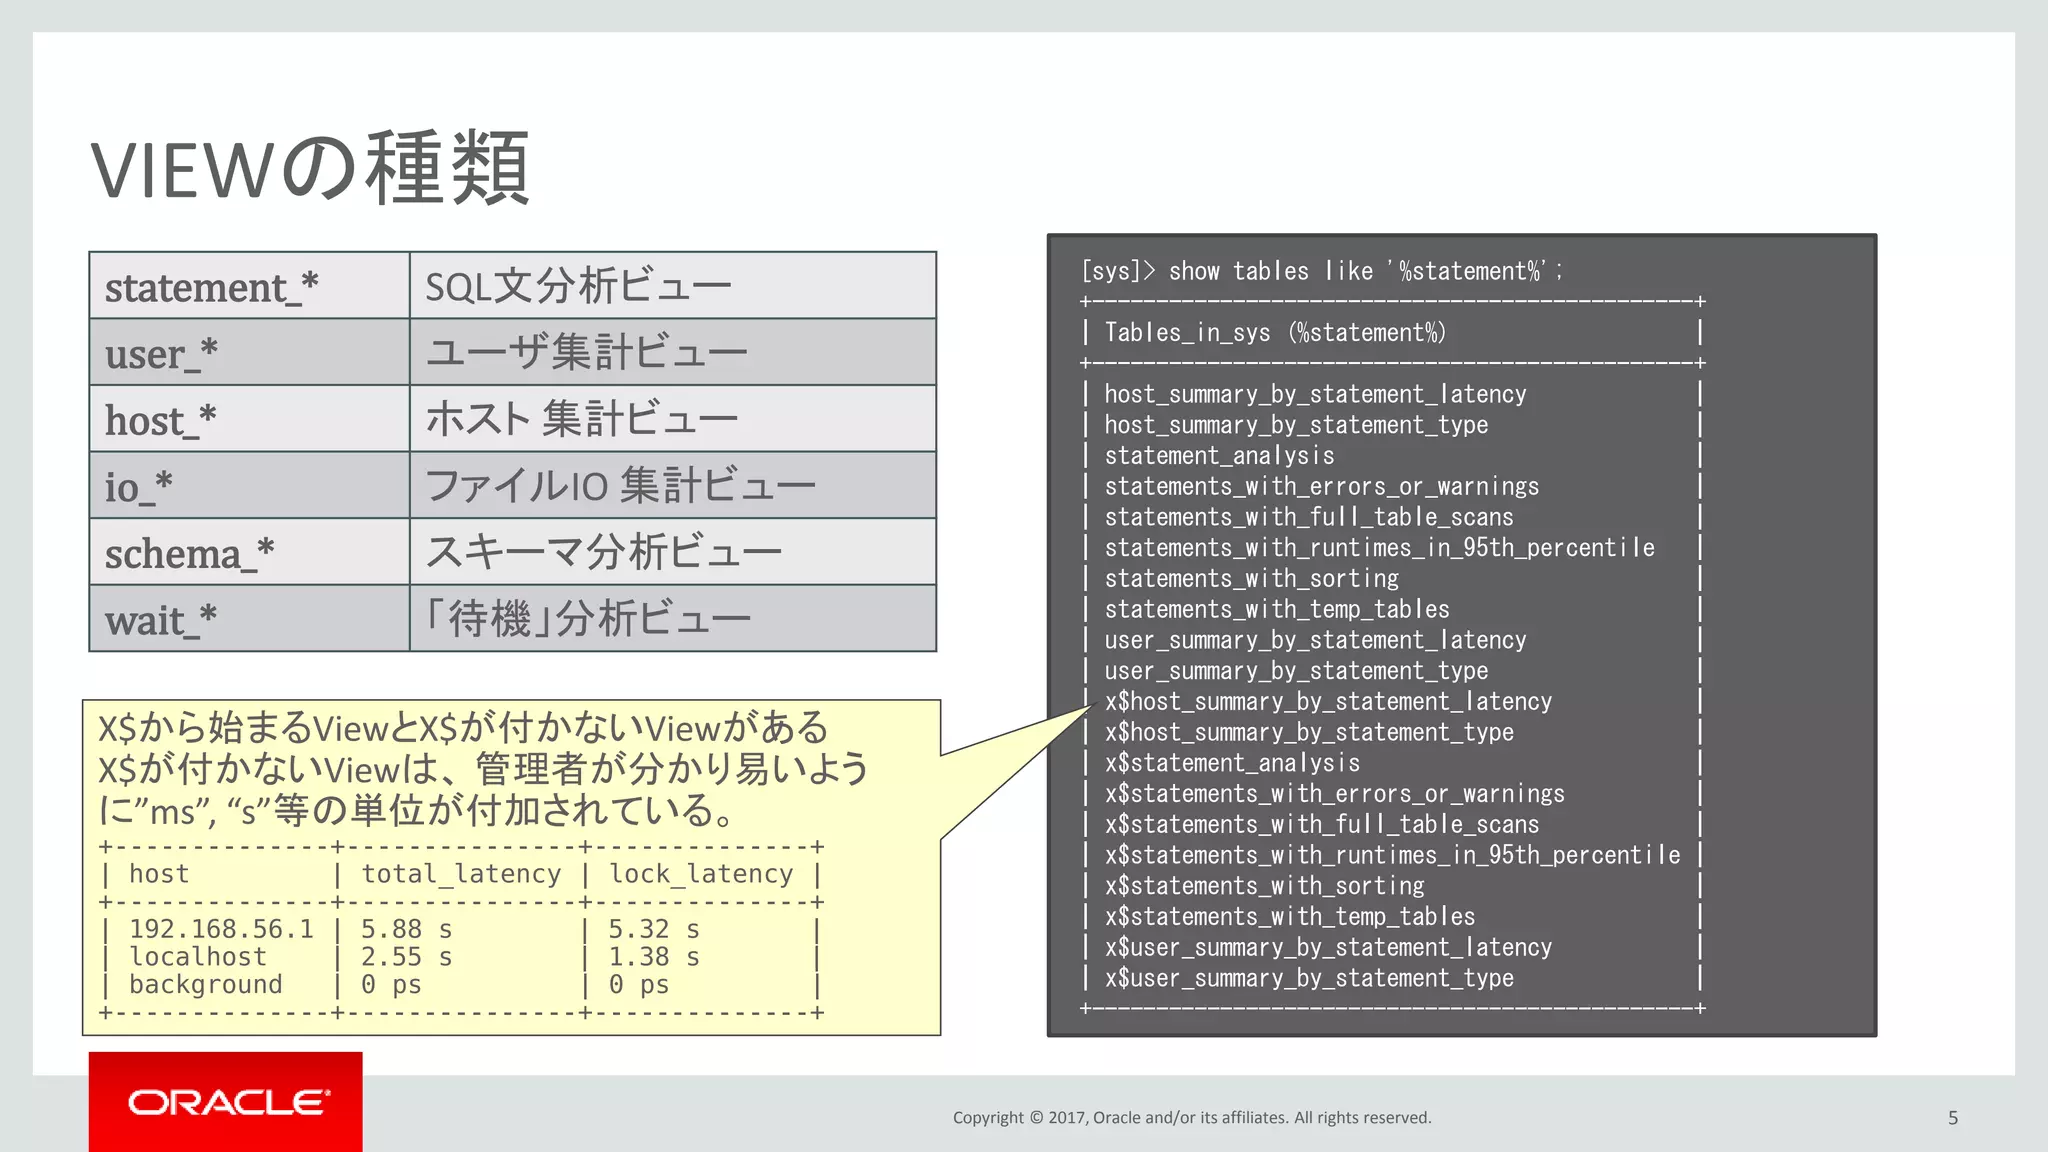Click the ファイルIO 集計ビュー cell
The height and width of the screenshot is (1152, 2048).
point(673,485)
